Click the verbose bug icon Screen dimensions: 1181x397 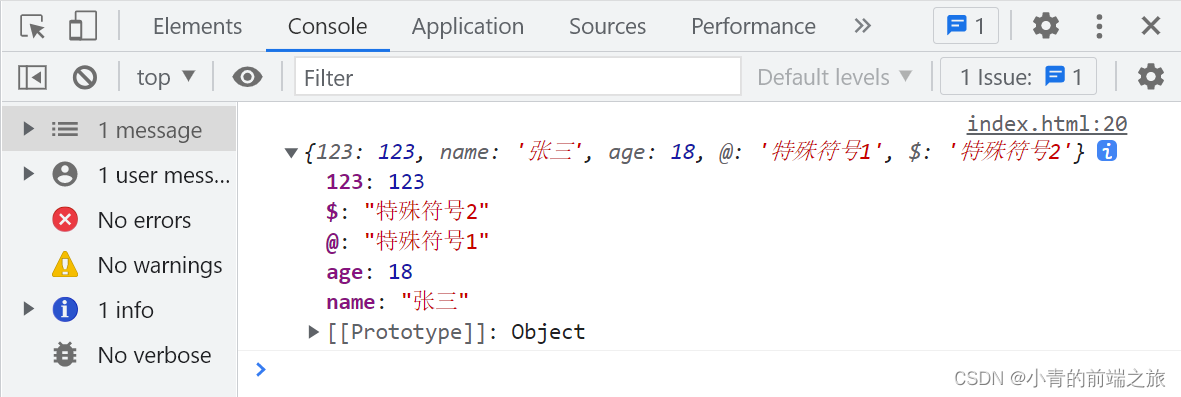[65, 355]
